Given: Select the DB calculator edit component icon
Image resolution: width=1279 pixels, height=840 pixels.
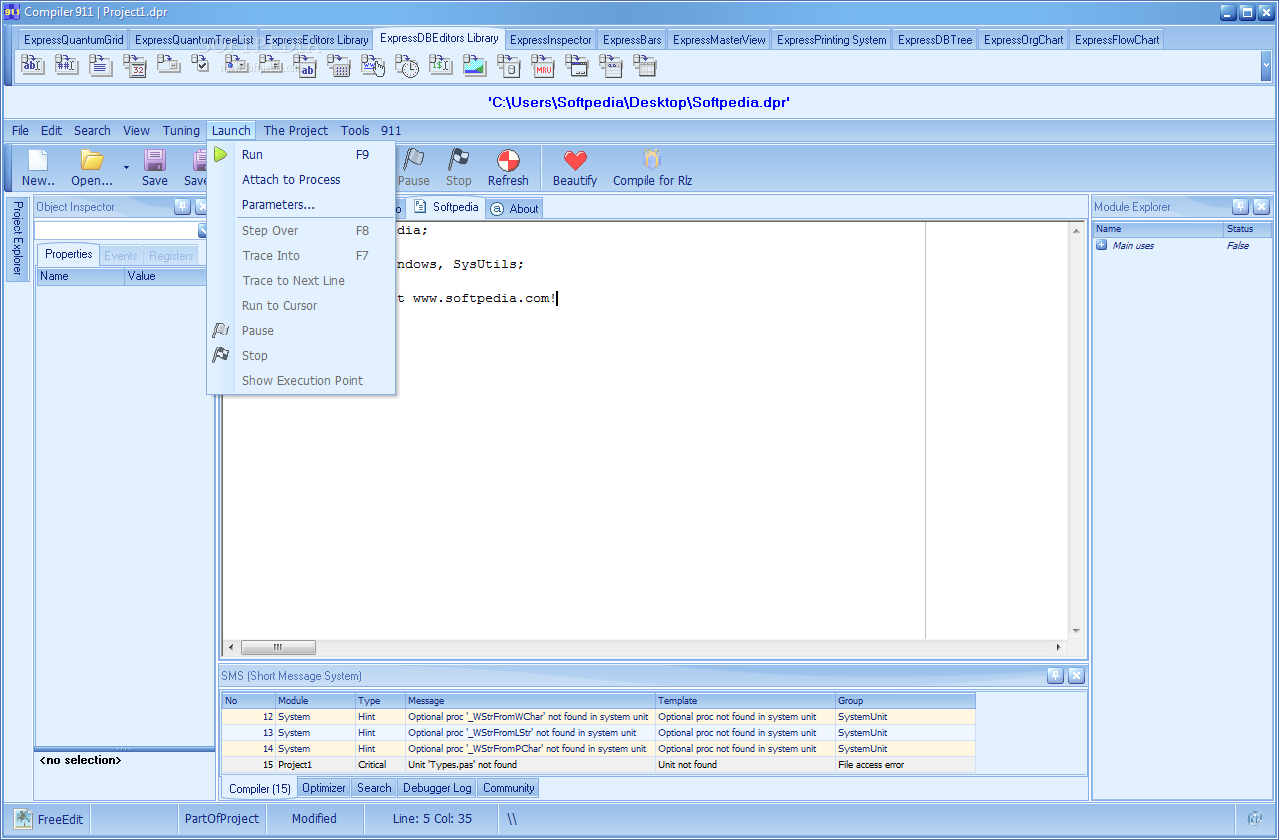Looking at the screenshot, I should click(x=339, y=66).
